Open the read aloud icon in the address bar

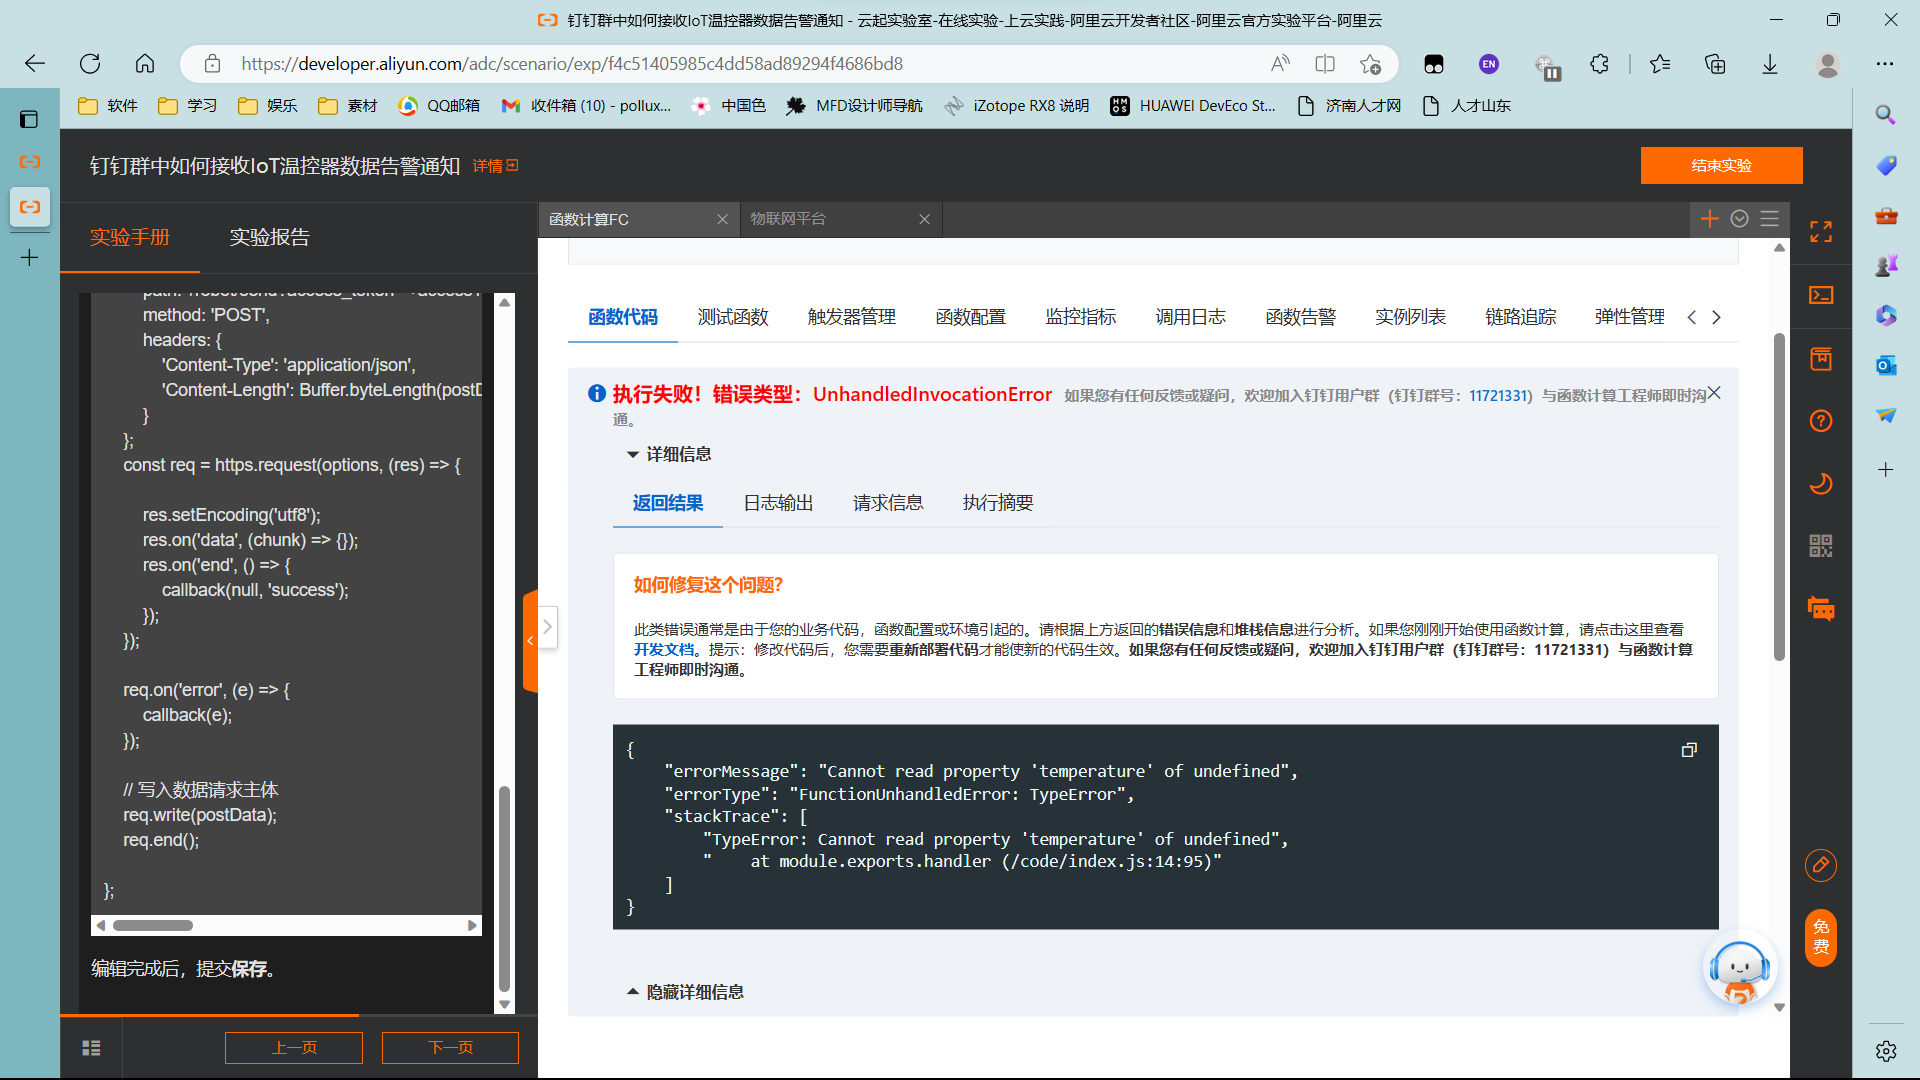tap(1280, 64)
